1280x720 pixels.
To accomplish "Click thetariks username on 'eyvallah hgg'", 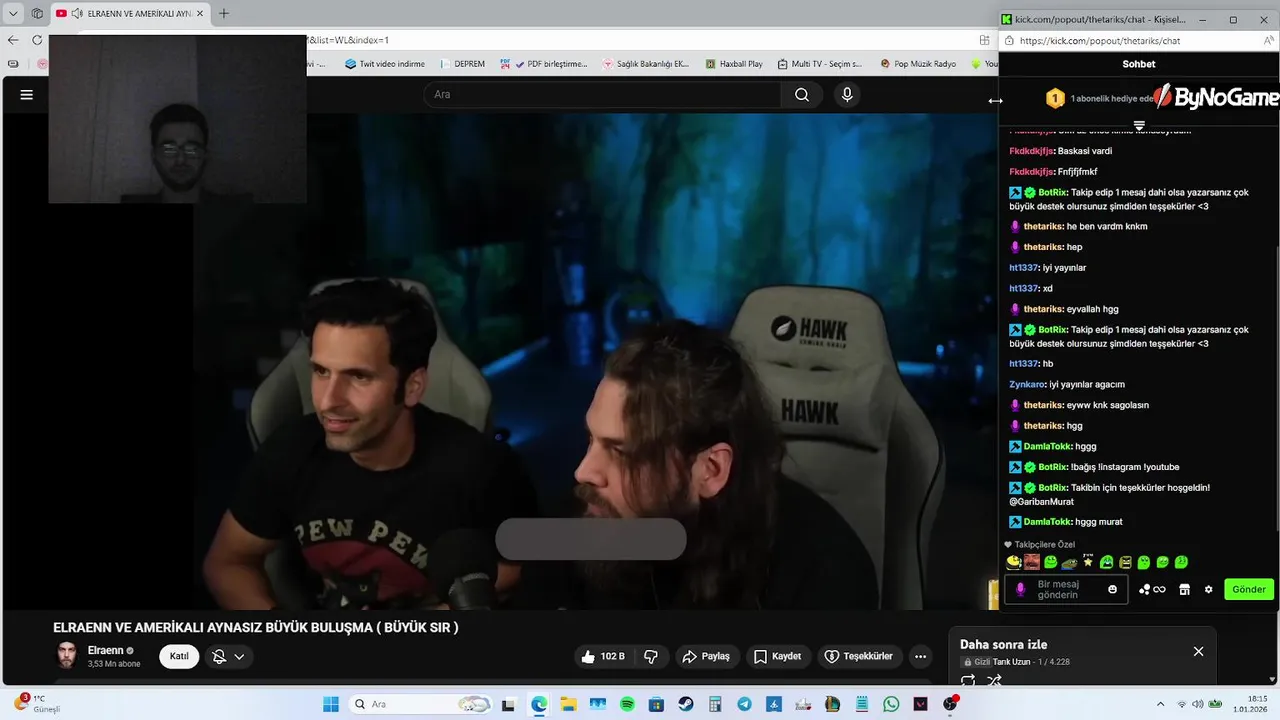I will tap(1043, 310).
